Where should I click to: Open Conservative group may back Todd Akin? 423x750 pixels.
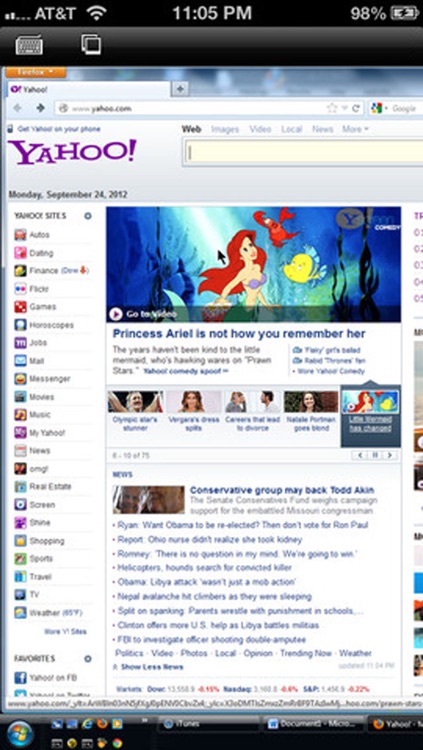pyautogui.click(x=282, y=490)
